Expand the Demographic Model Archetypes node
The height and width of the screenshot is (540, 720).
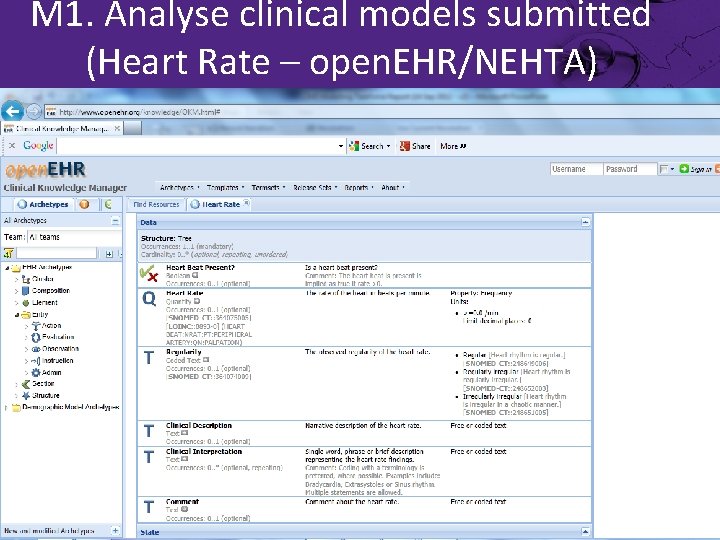[x=6, y=407]
